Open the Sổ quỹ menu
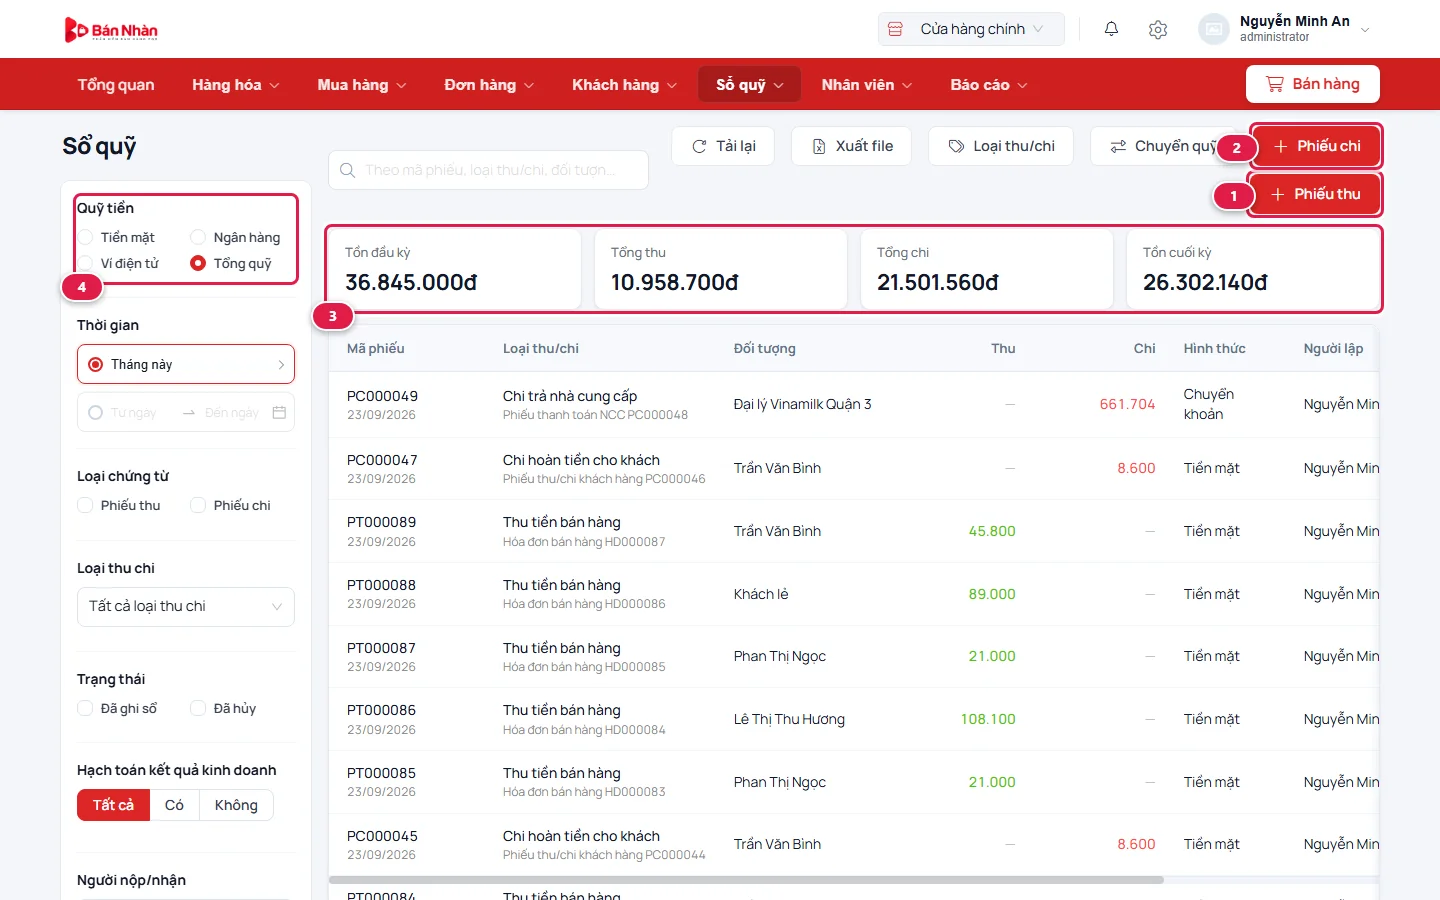The image size is (1440, 900). [750, 85]
